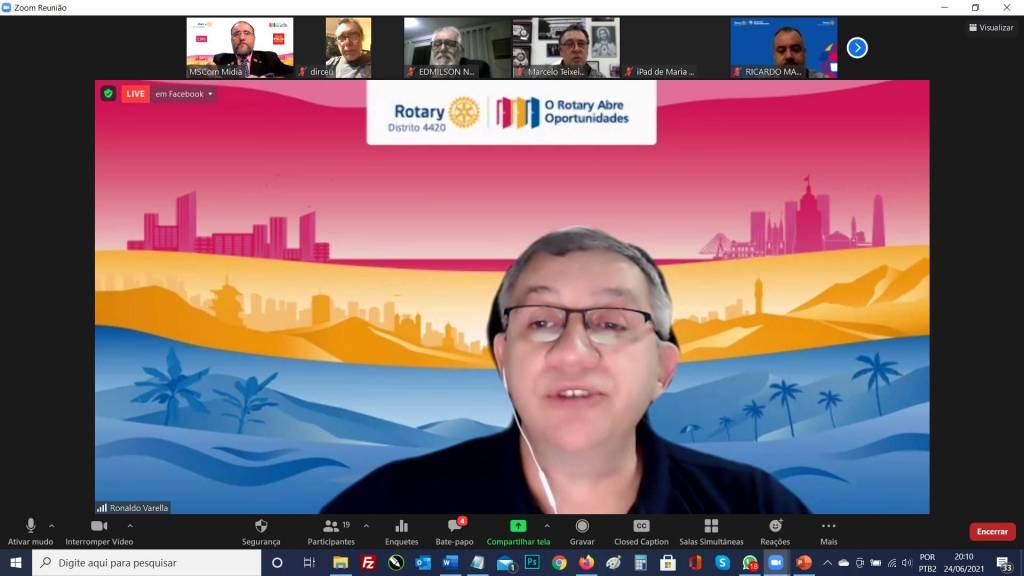Viewport: 1024px width, 576px height.
Task: Open the Mais options menu
Action: point(828,530)
